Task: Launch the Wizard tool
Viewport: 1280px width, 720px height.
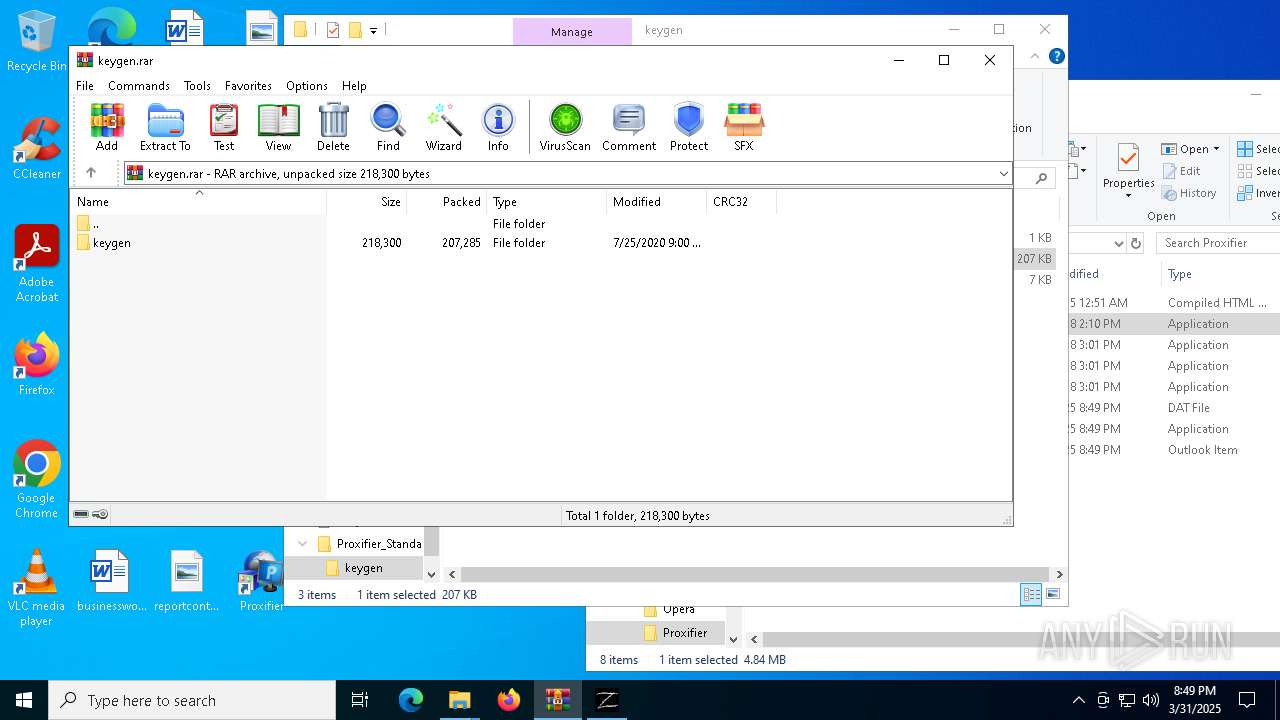Action: [443, 127]
